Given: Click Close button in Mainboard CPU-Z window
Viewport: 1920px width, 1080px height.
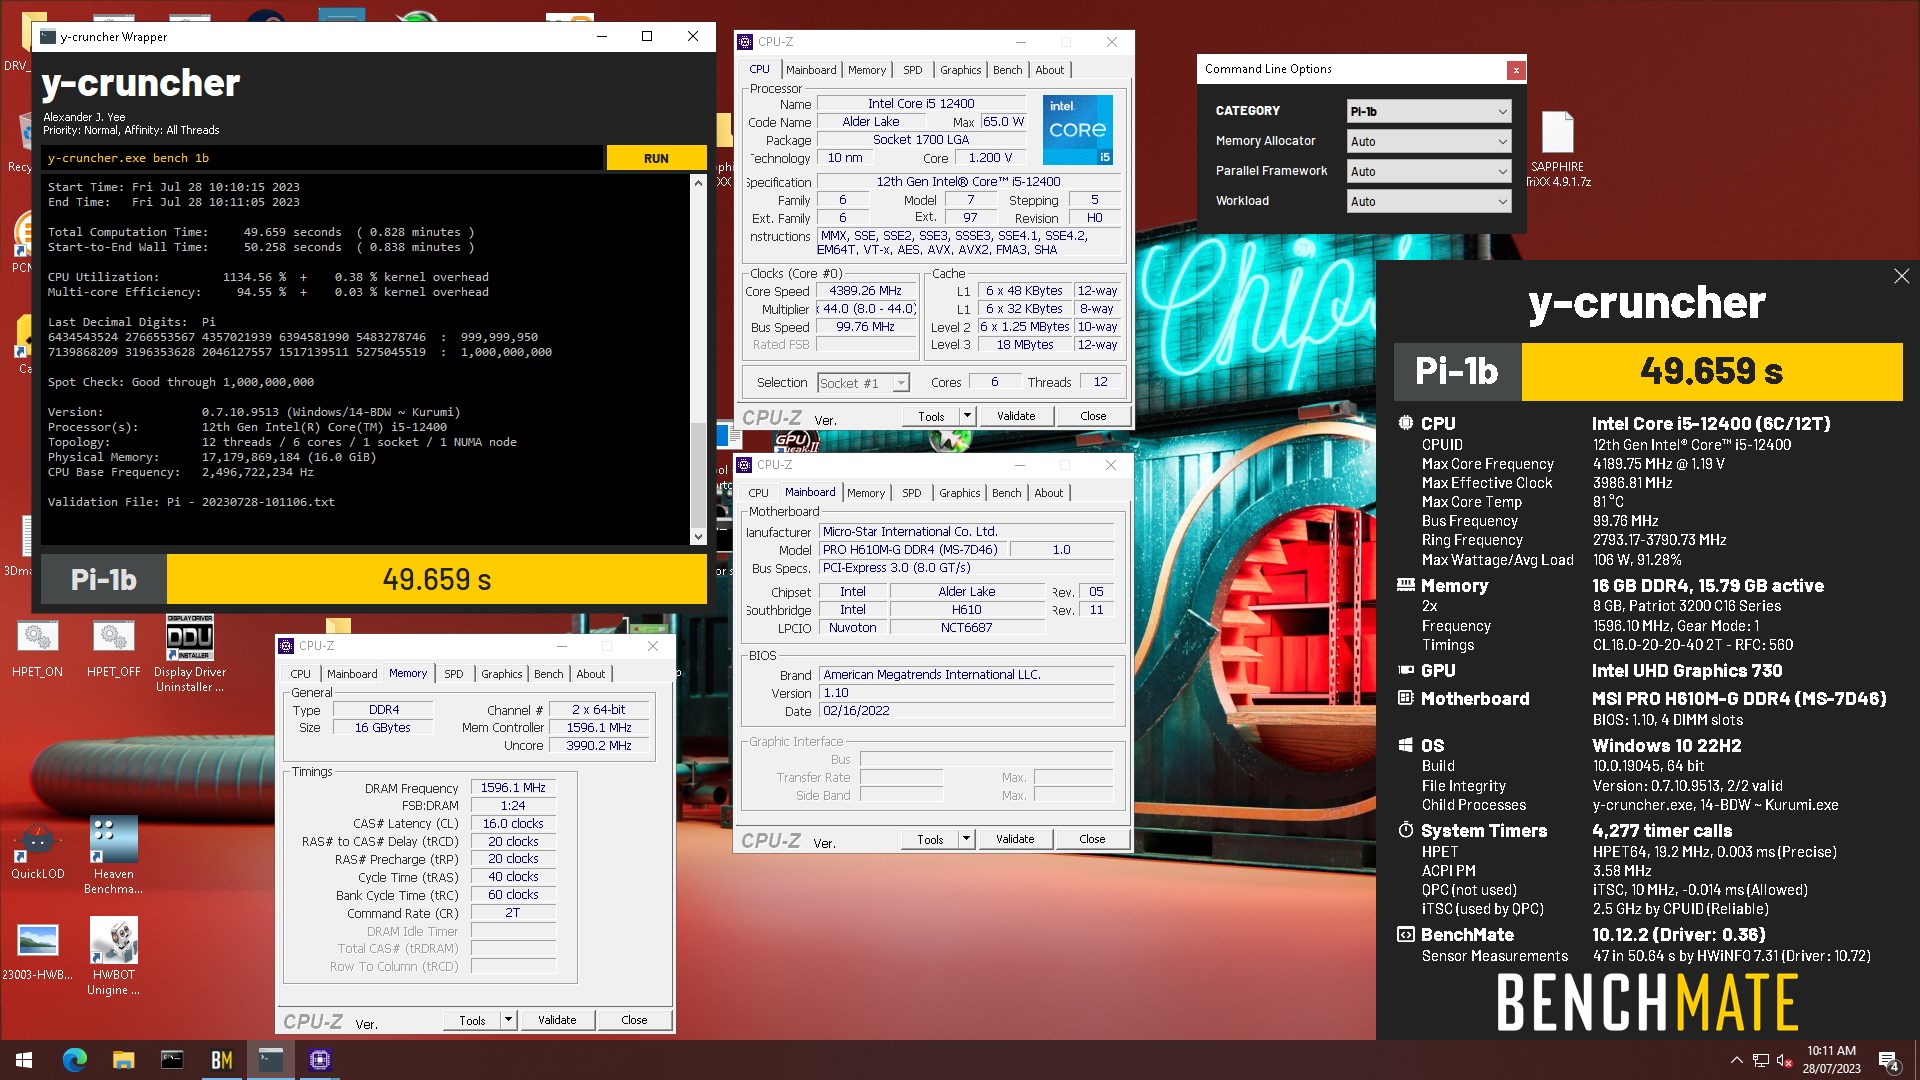Looking at the screenshot, I should pyautogui.click(x=1091, y=839).
